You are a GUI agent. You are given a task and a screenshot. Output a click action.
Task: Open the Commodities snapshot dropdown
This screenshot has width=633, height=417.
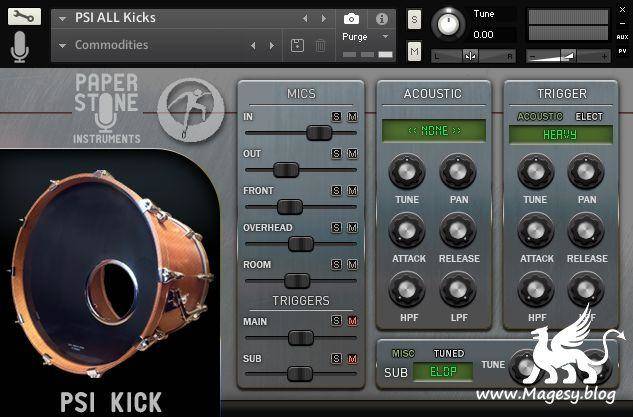62,46
